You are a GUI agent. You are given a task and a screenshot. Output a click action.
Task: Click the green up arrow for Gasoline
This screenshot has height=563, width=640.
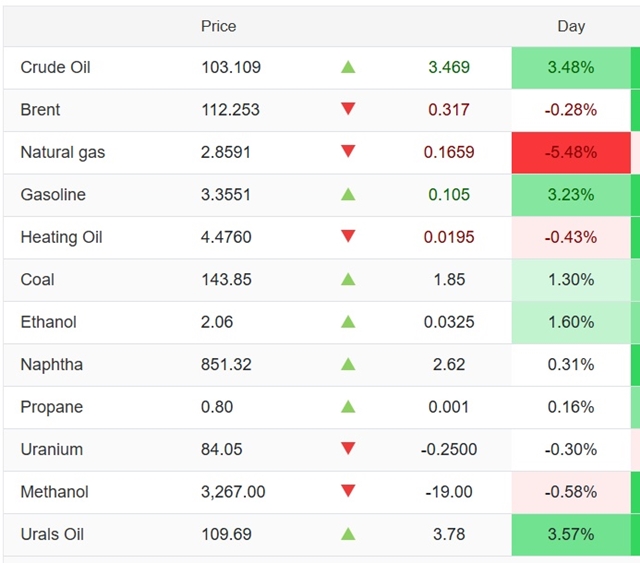[x=348, y=194]
